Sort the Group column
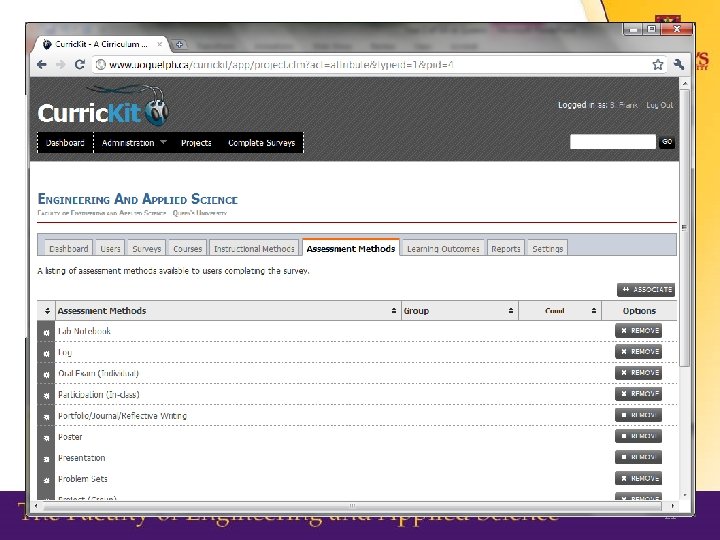This screenshot has height=540, width=720. [x=511, y=311]
